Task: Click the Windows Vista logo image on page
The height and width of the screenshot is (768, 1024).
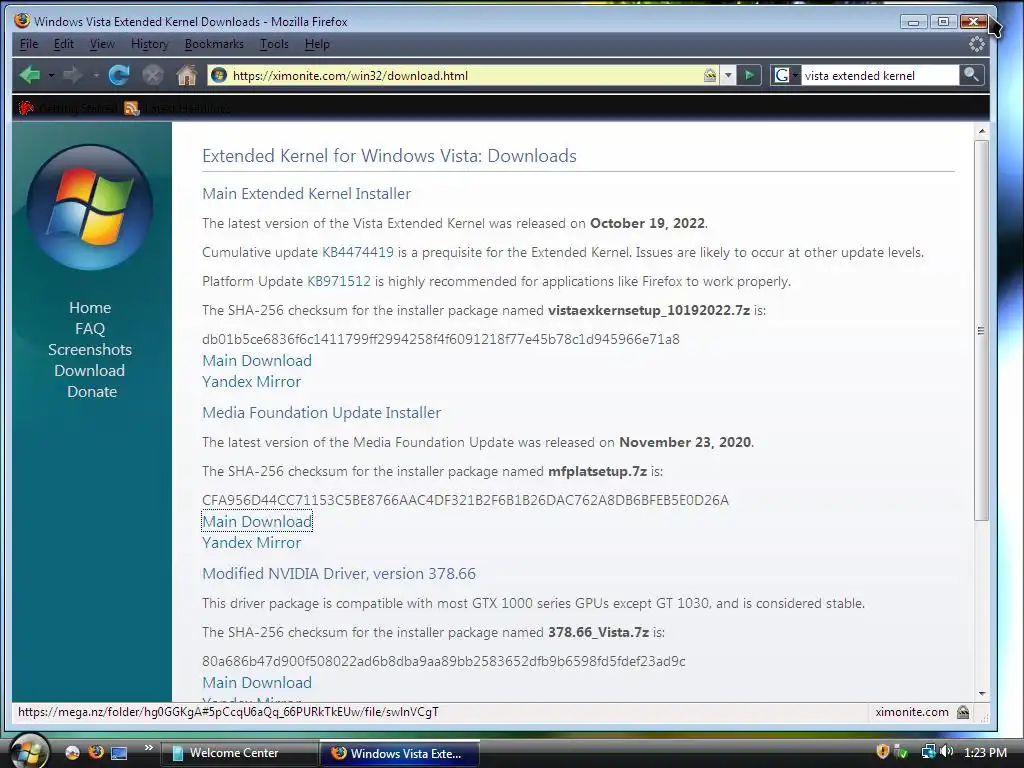Action: click(x=90, y=207)
